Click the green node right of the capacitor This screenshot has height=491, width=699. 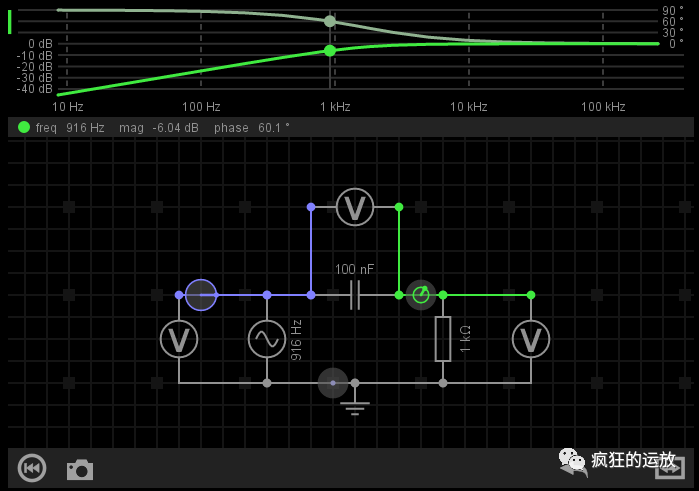pos(399,295)
